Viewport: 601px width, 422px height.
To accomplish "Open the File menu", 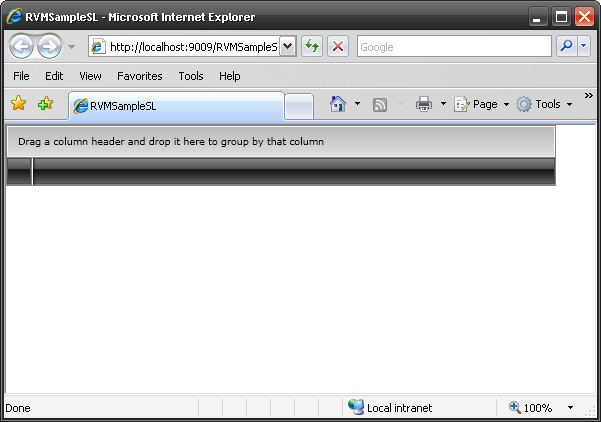I will [21, 76].
